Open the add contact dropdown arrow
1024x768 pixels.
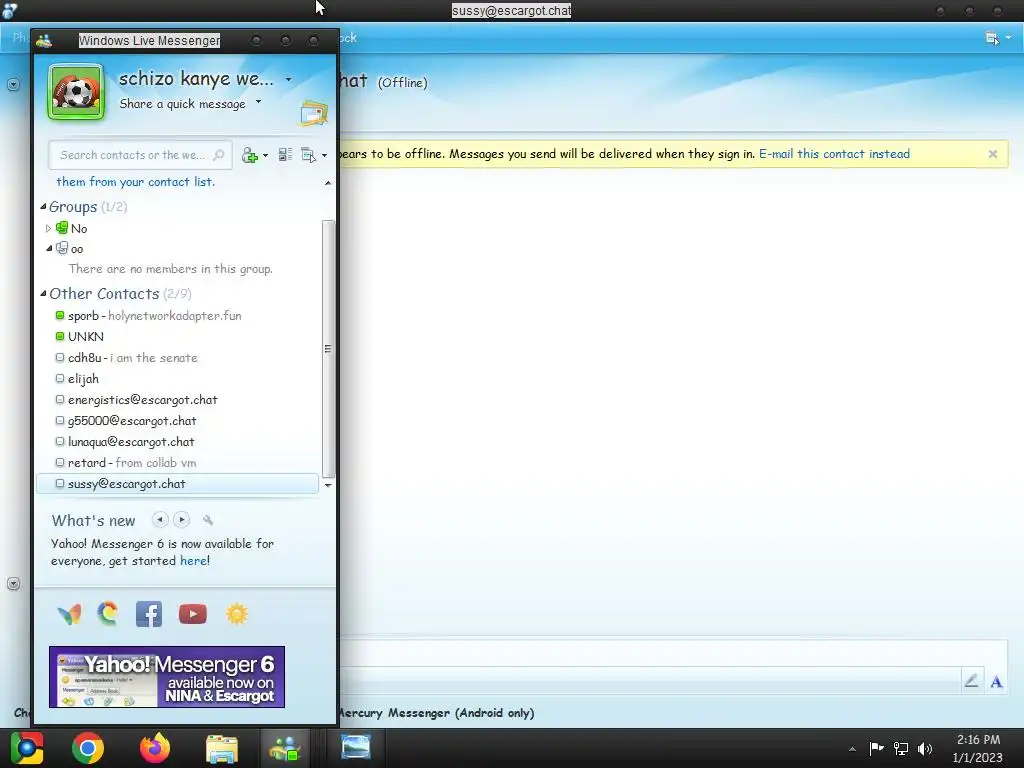coord(265,155)
